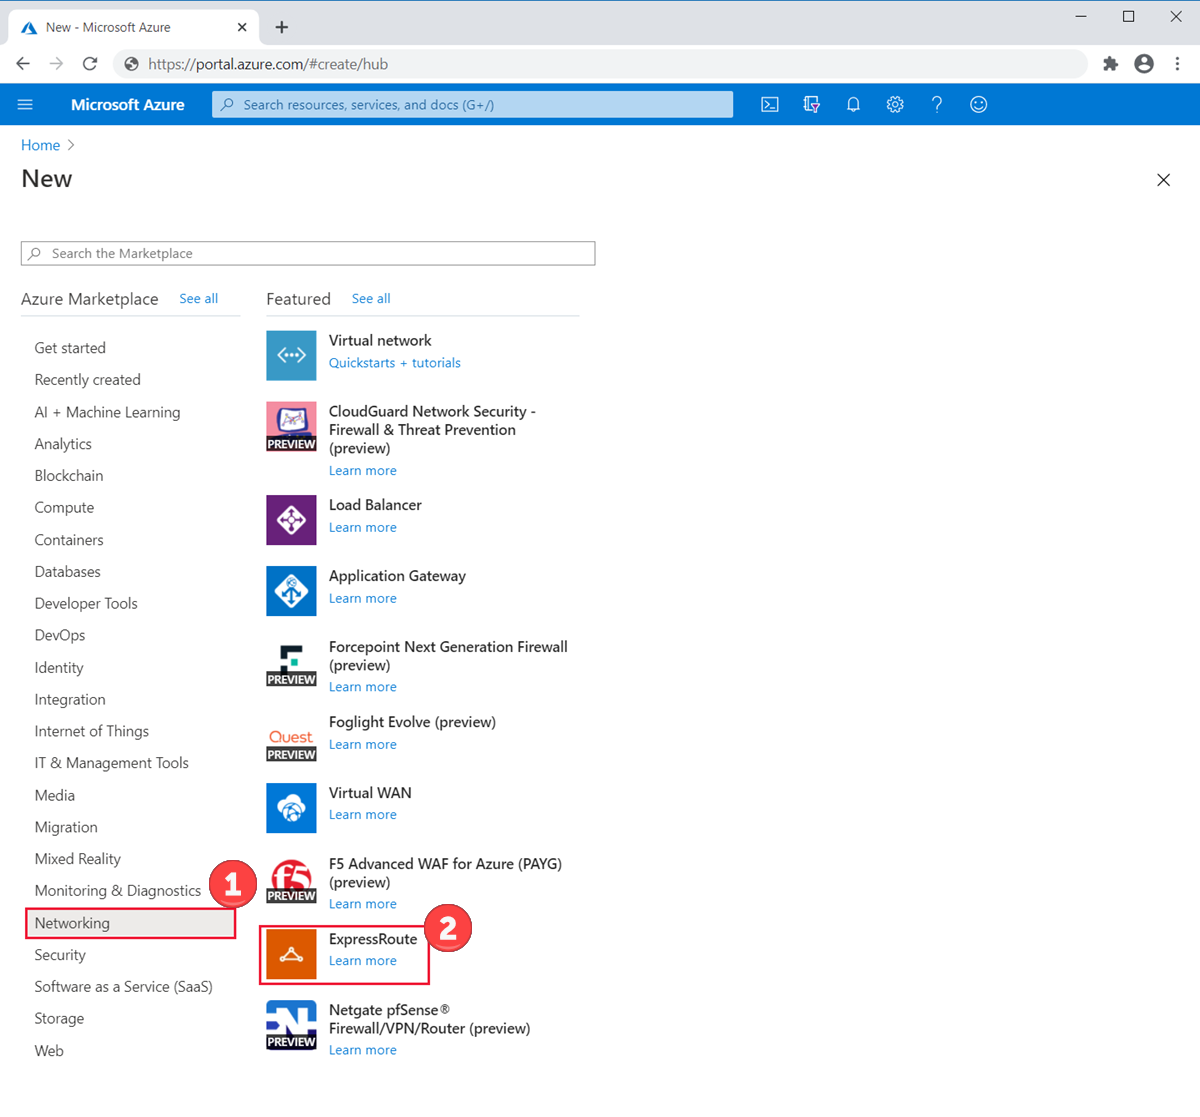Select the Virtual network tile icon
The width and height of the screenshot is (1200, 1117).
pyautogui.click(x=291, y=355)
